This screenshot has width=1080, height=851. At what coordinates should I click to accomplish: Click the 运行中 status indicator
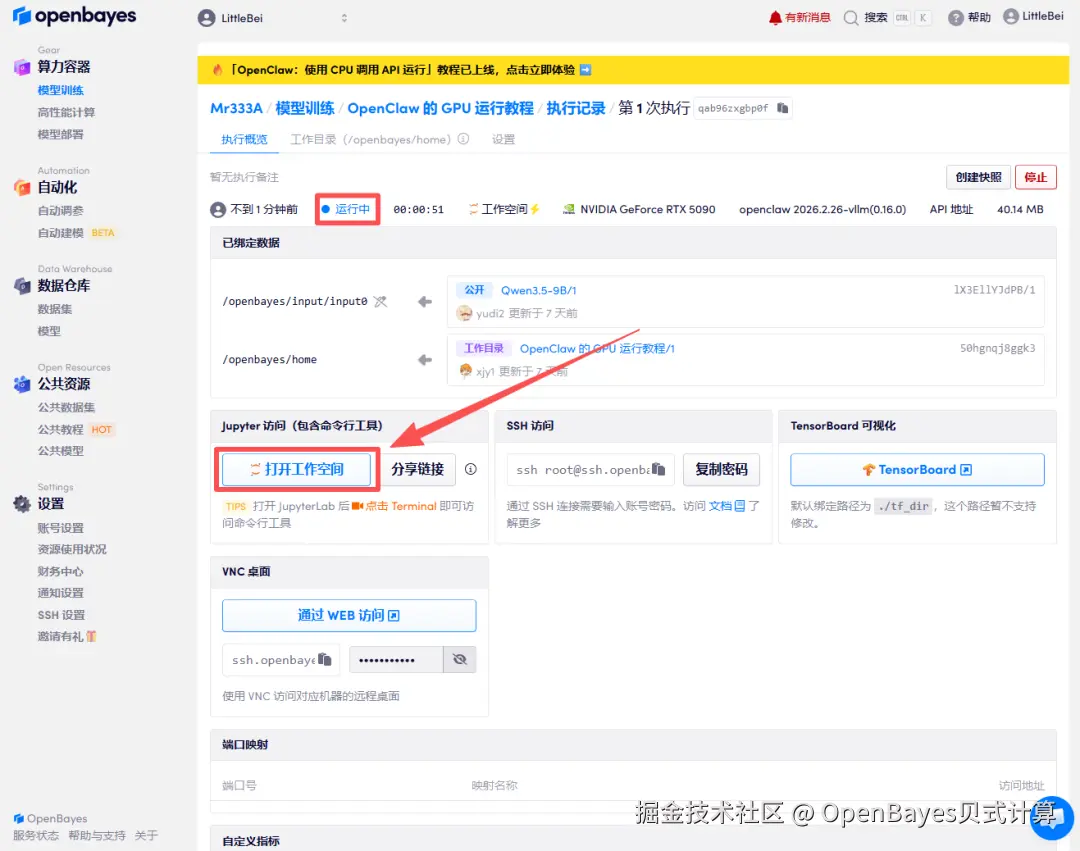click(346, 209)
